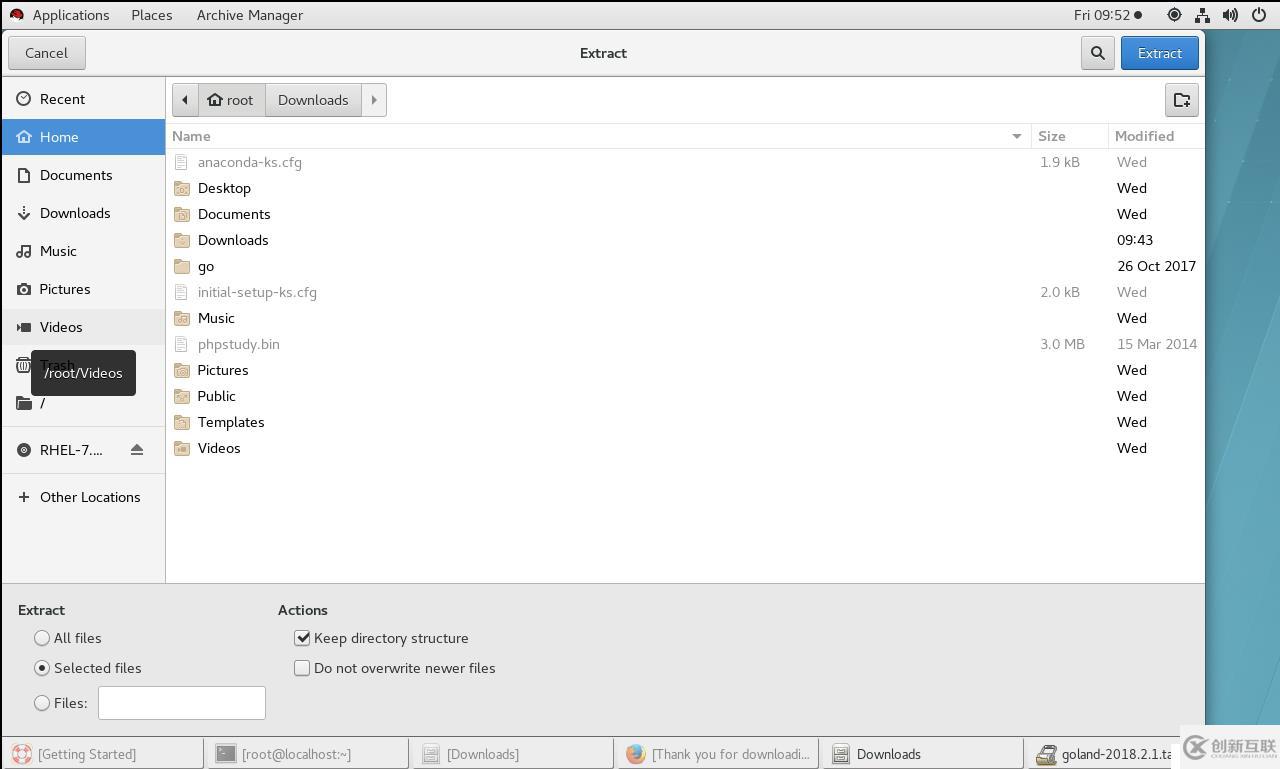The height and width of the screenshot is (769, 1280).
Task: Advance with the path bar right arrow
Action: [374, 100]
